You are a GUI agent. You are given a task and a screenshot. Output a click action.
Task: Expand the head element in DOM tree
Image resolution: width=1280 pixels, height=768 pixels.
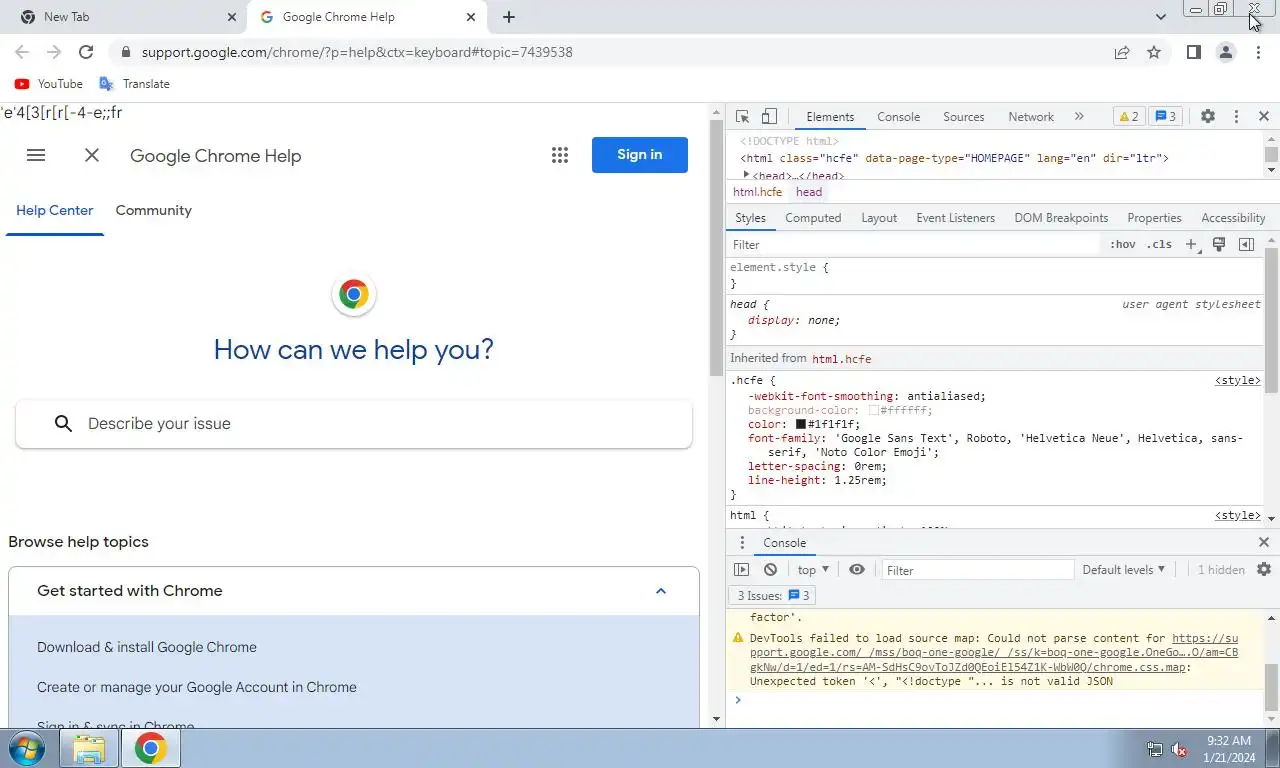[x=746, y=175]
